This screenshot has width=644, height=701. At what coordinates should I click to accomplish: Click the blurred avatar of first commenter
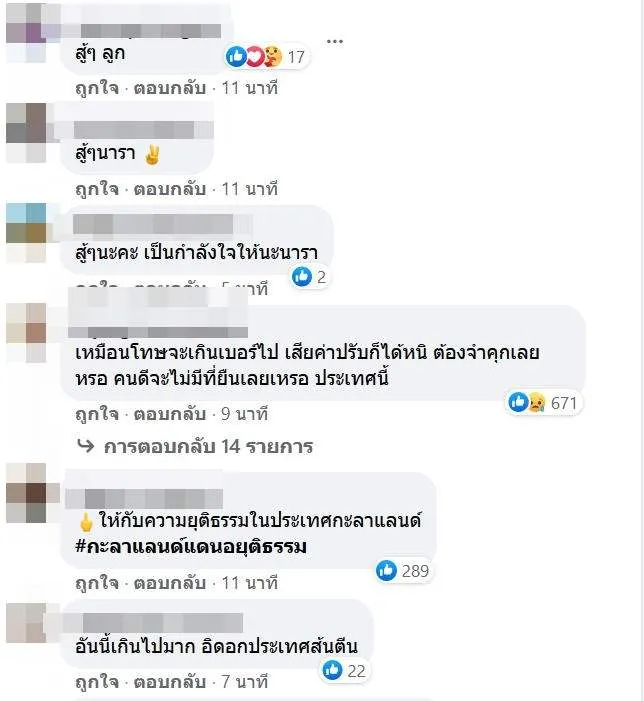[26, 33]
